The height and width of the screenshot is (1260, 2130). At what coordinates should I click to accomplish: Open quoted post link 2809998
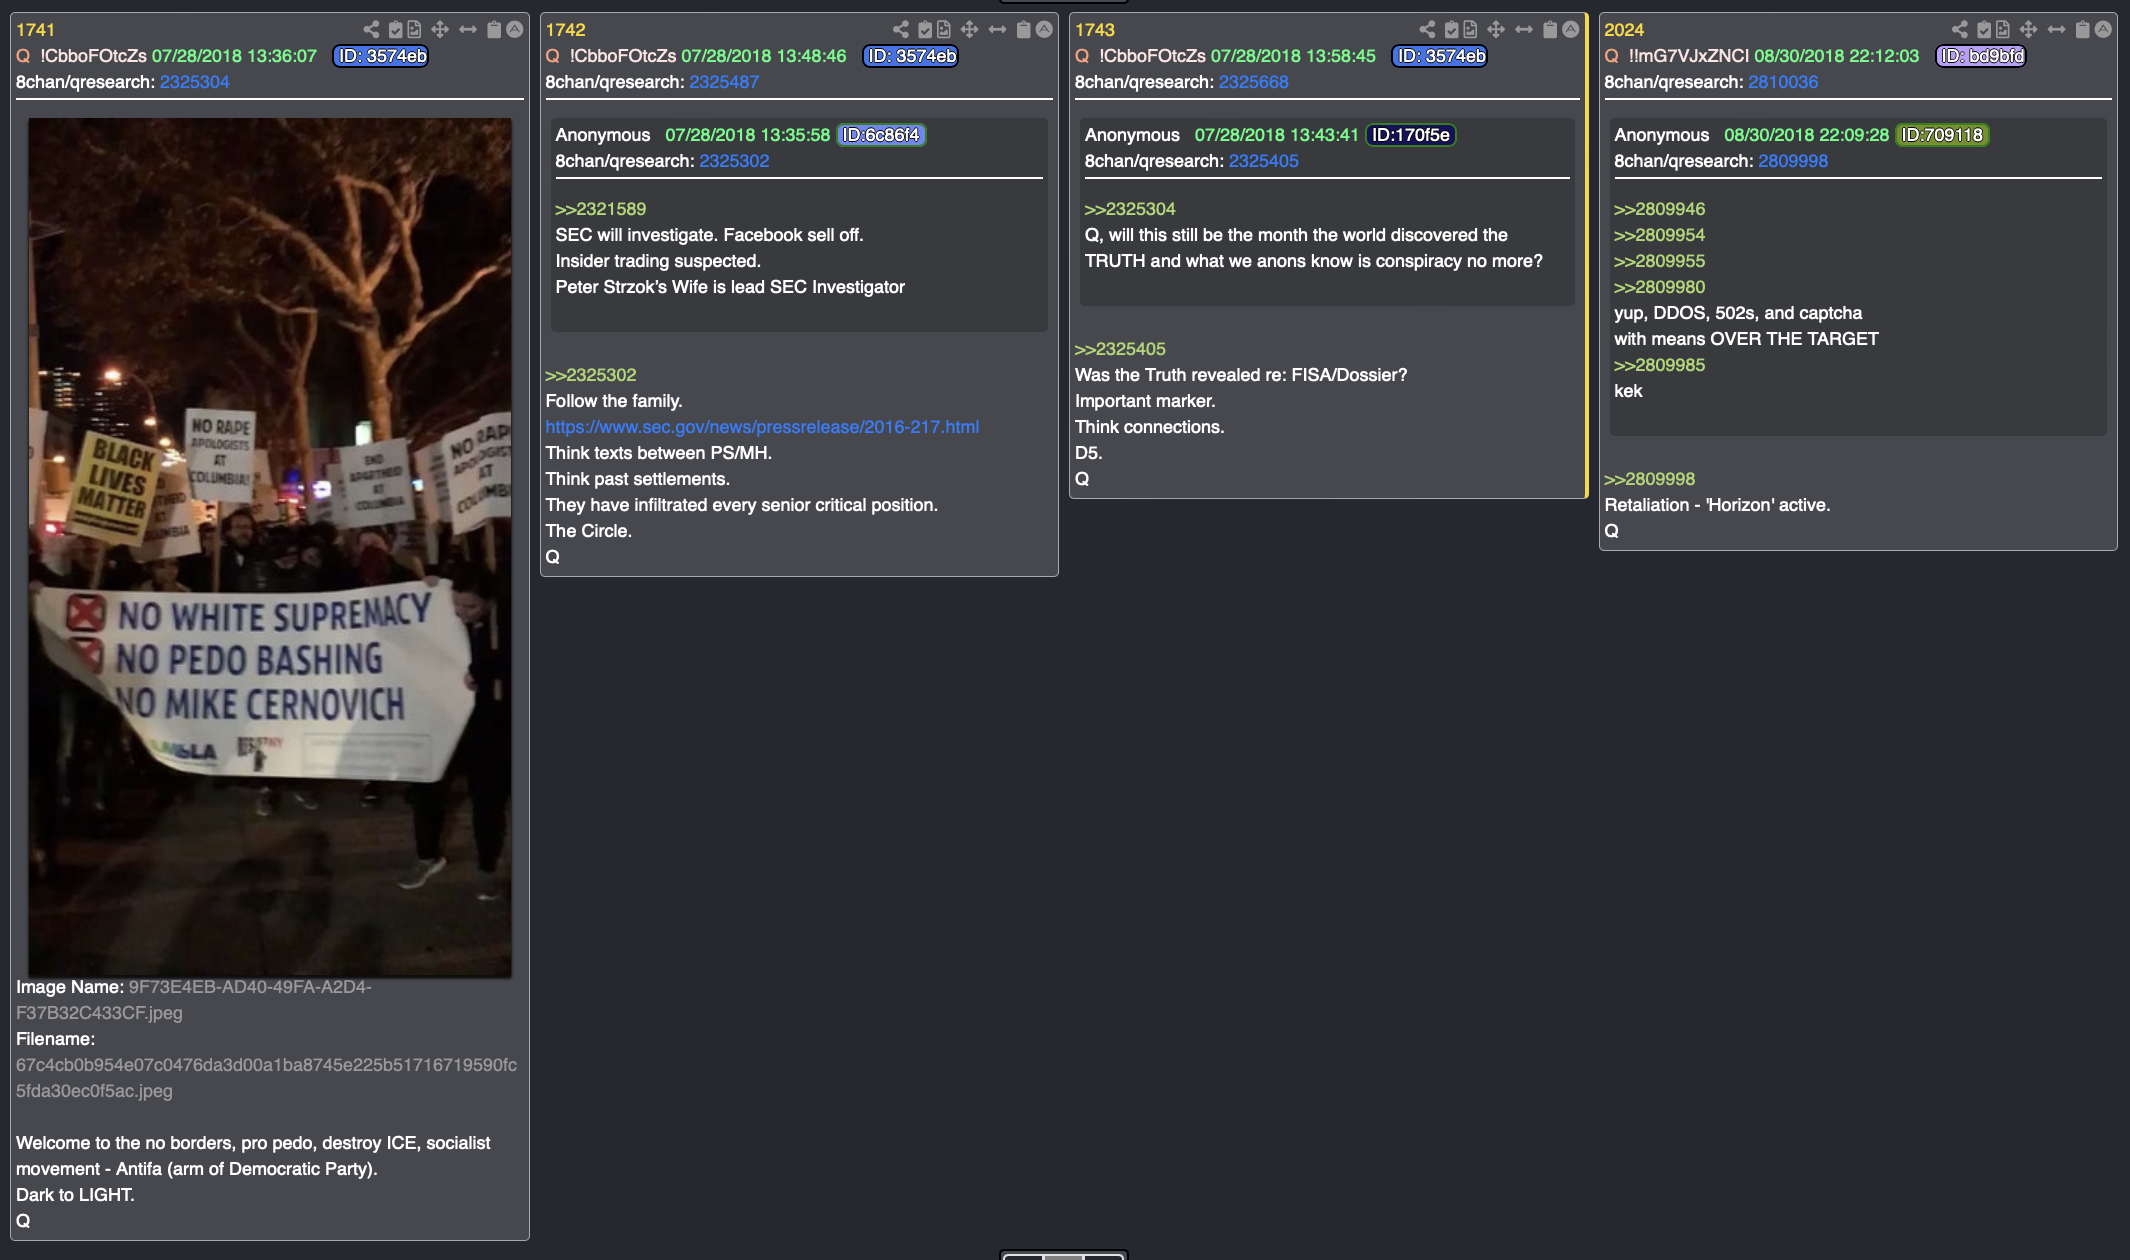tap(1793, 161)
